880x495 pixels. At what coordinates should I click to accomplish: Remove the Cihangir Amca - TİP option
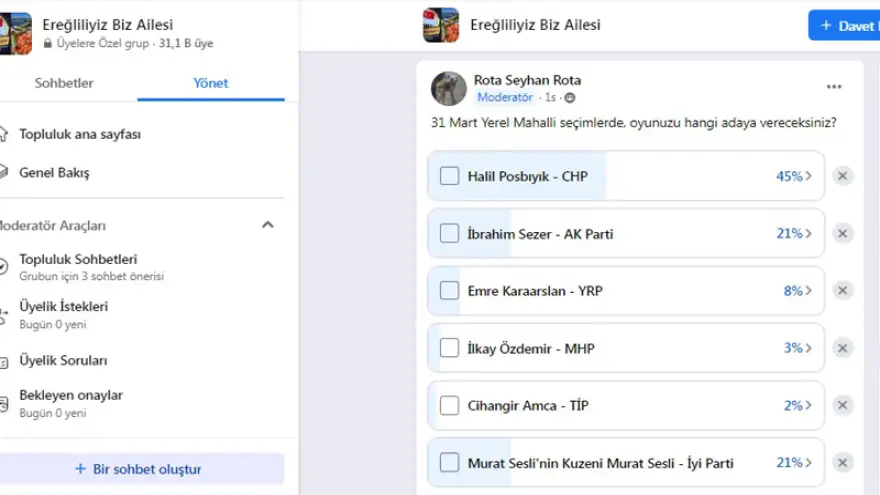coord(842,405)
